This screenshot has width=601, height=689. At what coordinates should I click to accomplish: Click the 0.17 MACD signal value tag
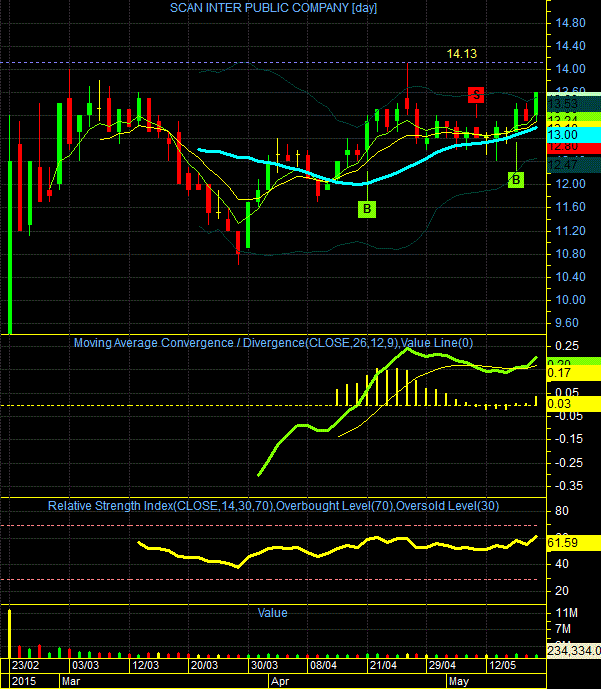pyautogui.click(x=574, y=373)
